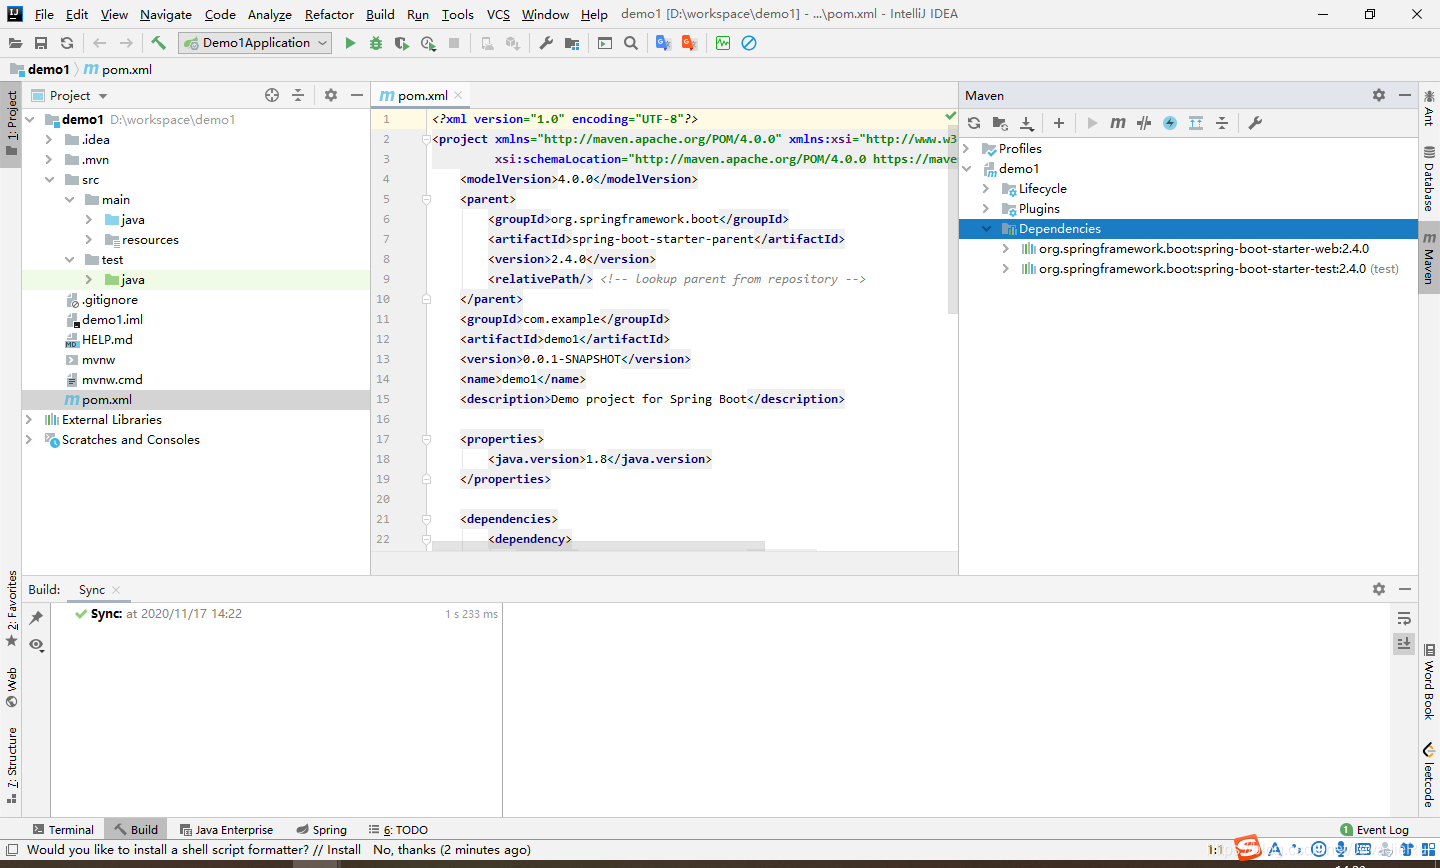Close the pom.xml editor tab

(458, 95)
